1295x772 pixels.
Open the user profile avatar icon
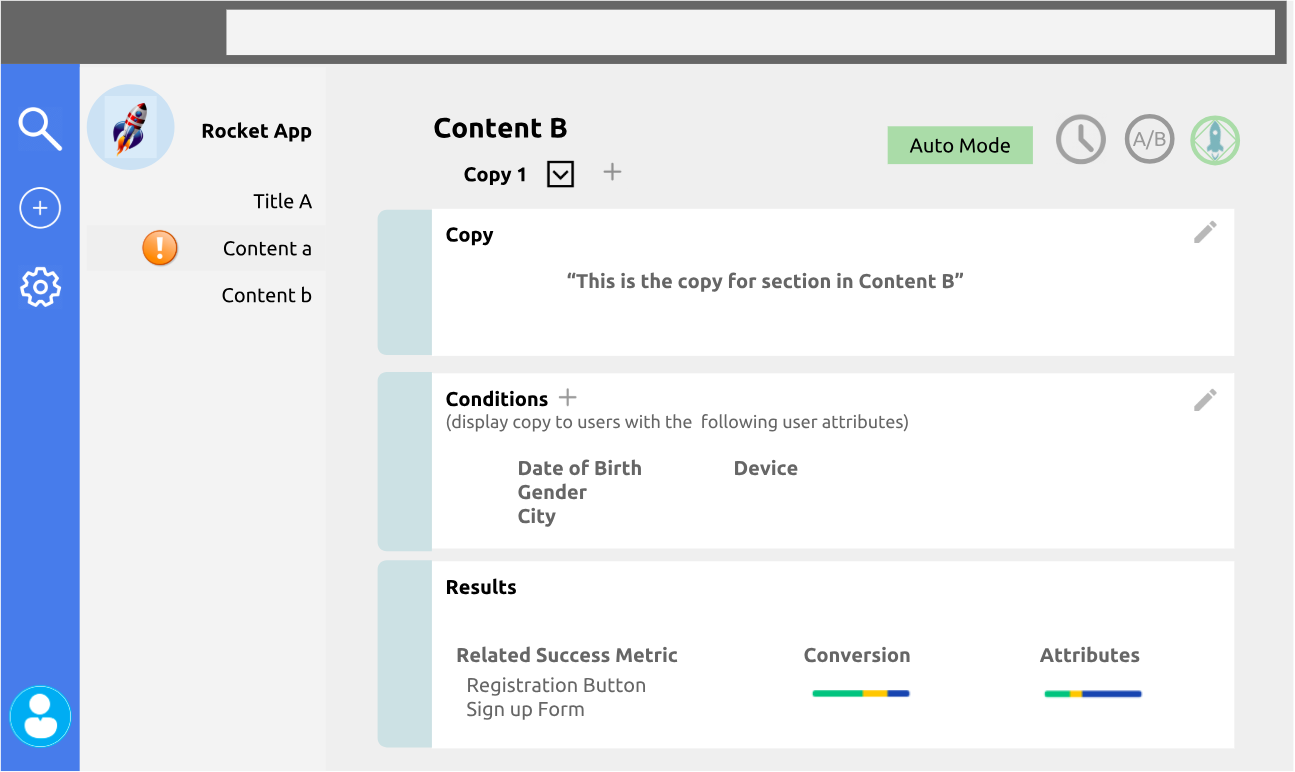coord(41,716)
